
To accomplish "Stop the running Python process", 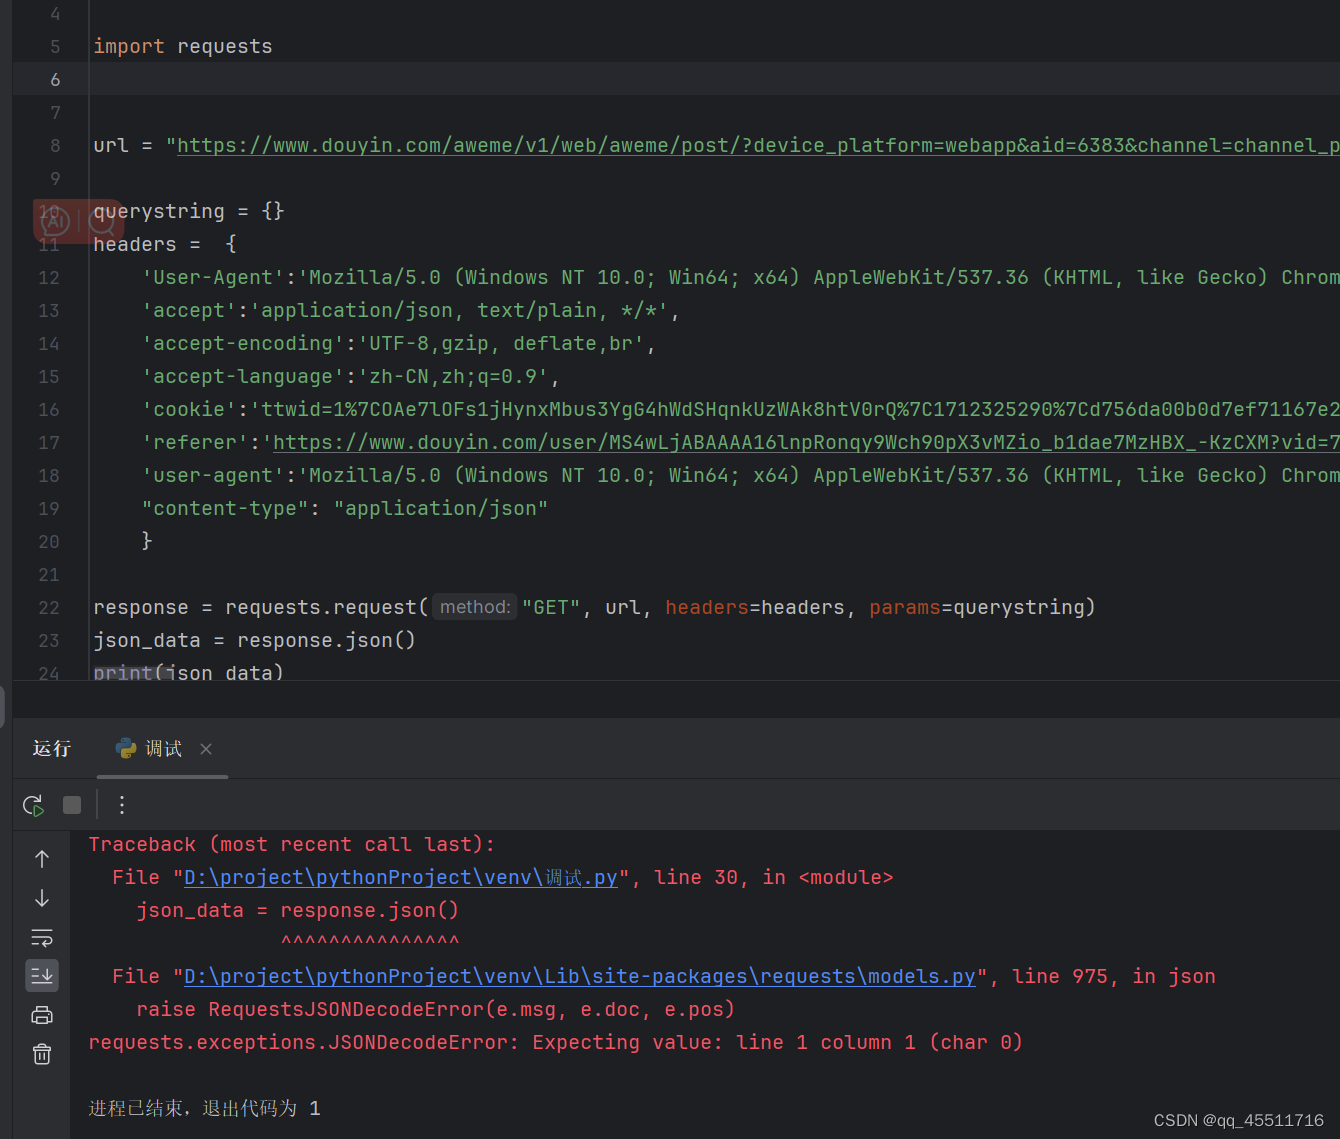I will 71,805.
